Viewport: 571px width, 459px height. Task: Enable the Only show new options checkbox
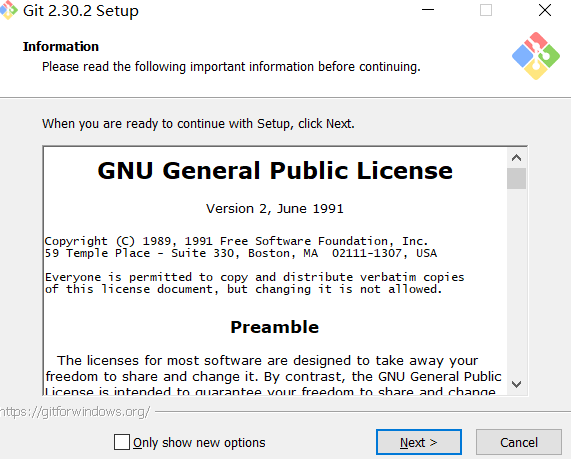point(122,442)
